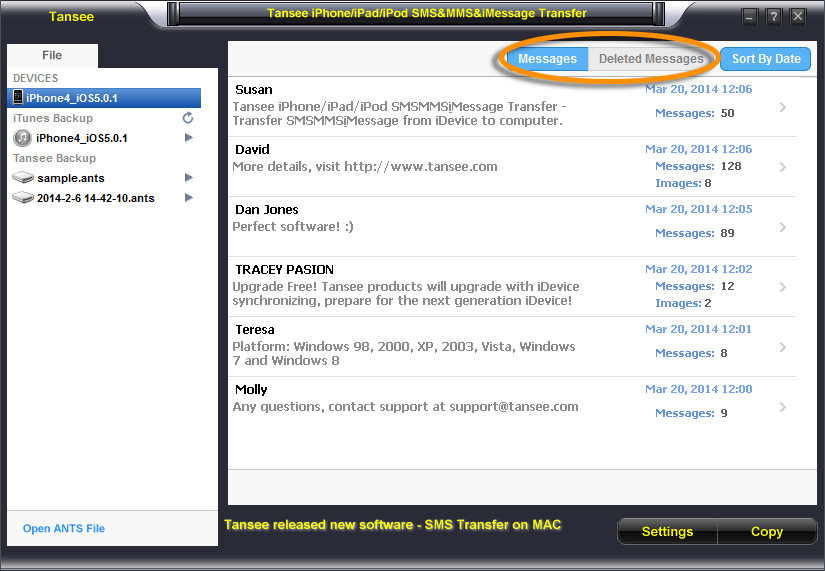The width and height of the screenshot is (825, 571).
Task: Click the Open ANTS File link
Action: (64, 528)
